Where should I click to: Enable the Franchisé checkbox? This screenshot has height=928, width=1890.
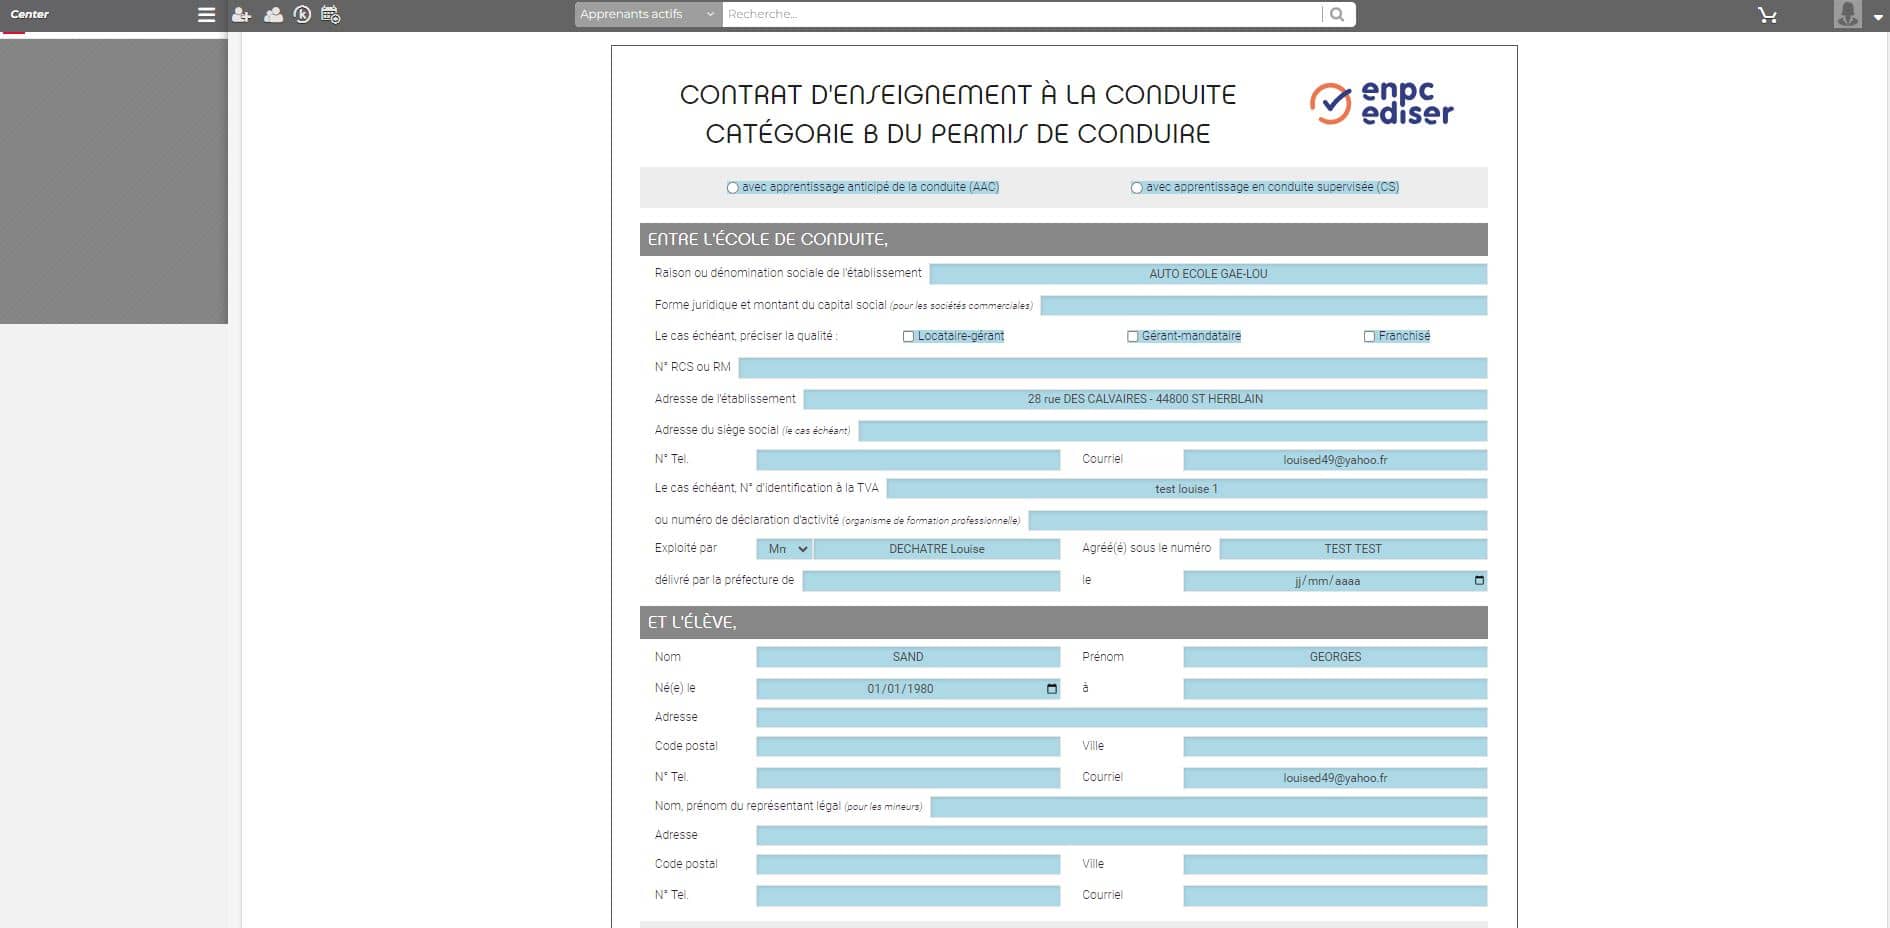click(1369, 337)
